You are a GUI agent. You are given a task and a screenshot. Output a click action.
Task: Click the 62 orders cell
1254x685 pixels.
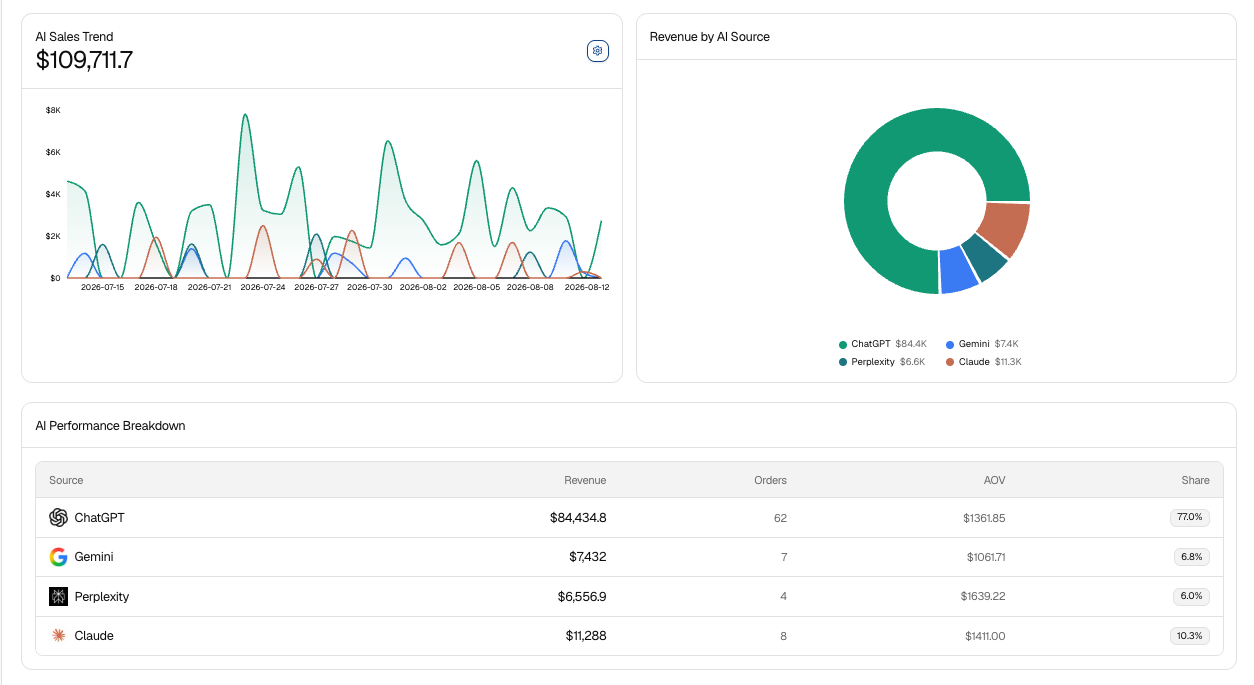(x=780, y=518)
